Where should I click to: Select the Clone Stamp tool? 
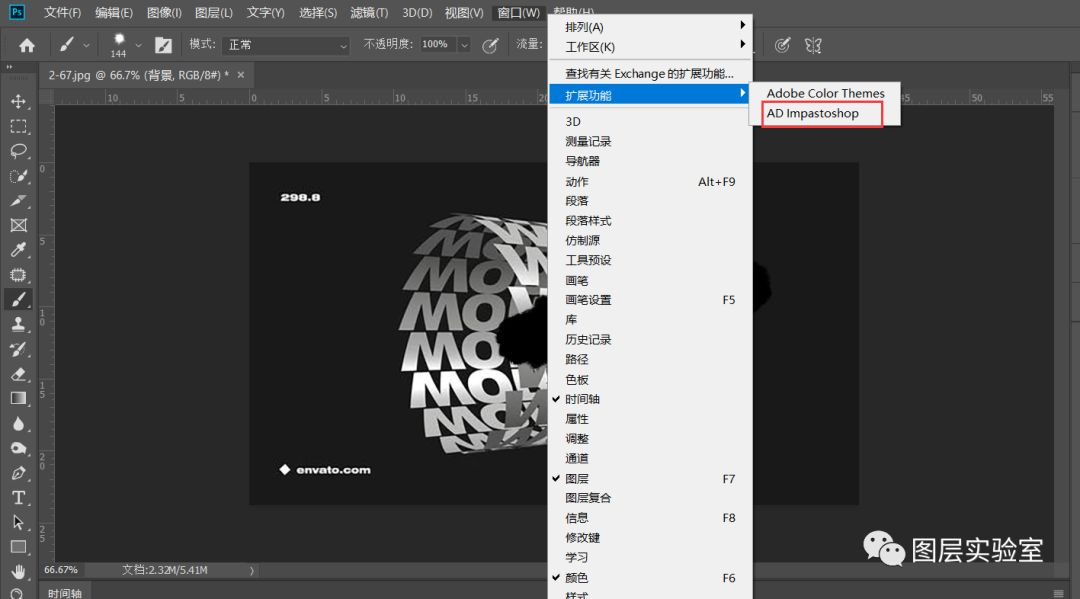19,324
